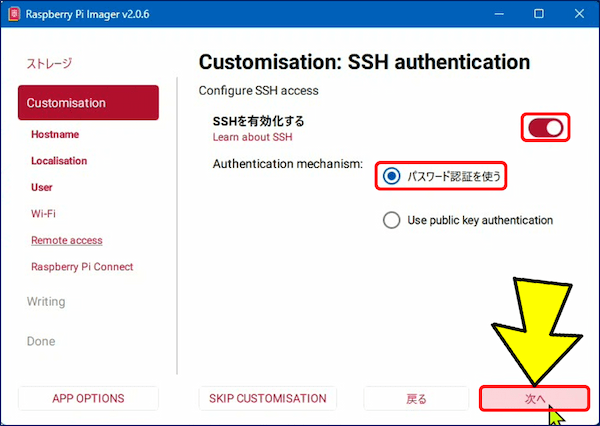The height and width of the screenshot is (426, 600).
Task: Open the Raspberry Pi Connect section
Action: [82, 267]
